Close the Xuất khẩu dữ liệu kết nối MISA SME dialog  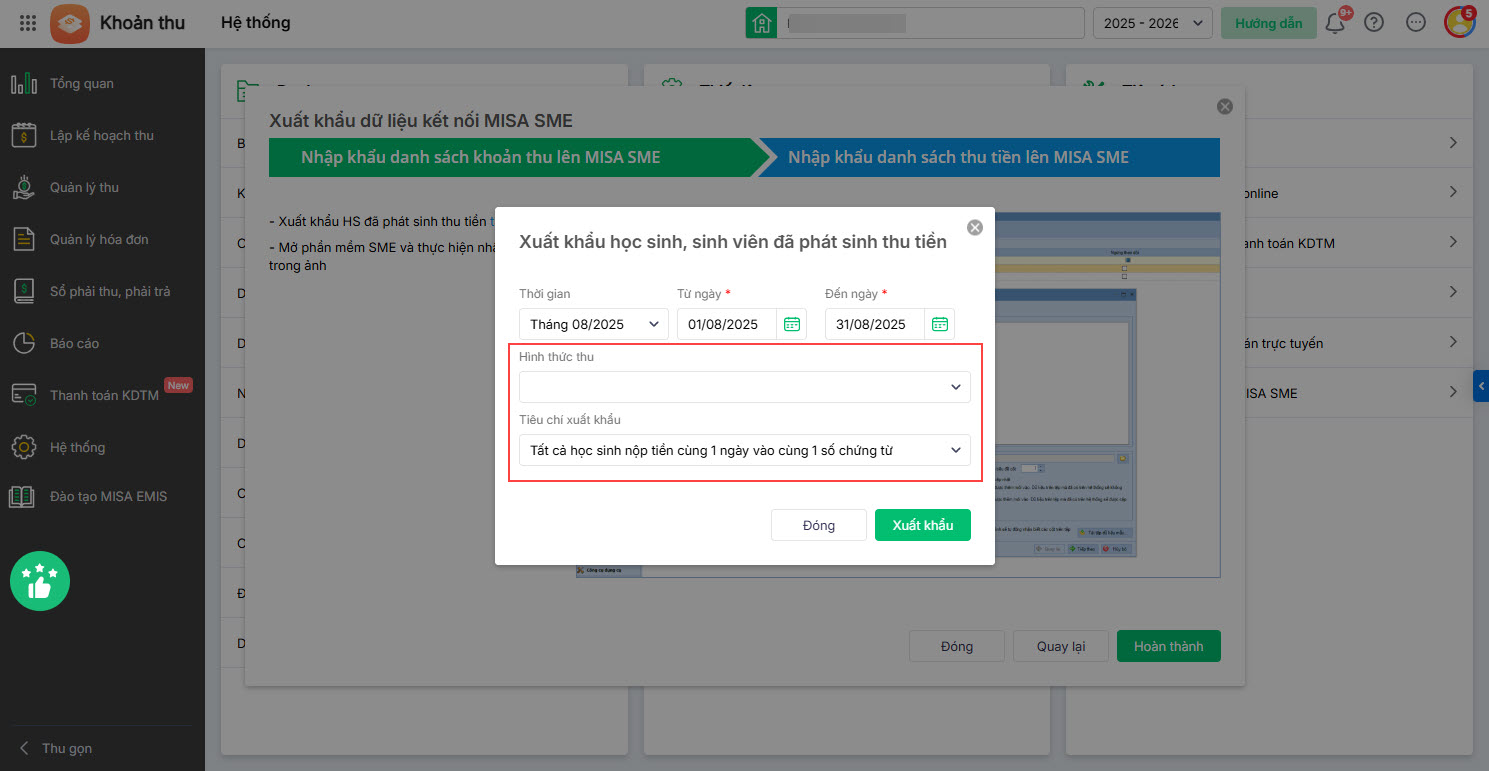(1225, 107)
